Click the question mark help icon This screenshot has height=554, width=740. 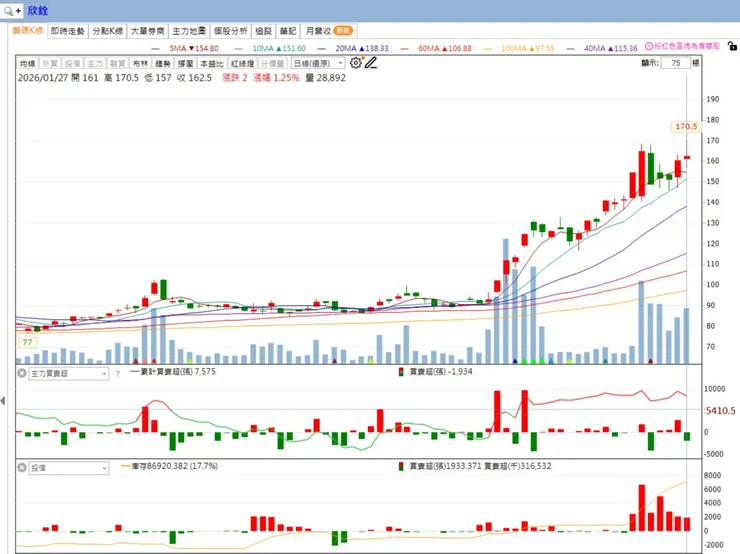(118, 374)
